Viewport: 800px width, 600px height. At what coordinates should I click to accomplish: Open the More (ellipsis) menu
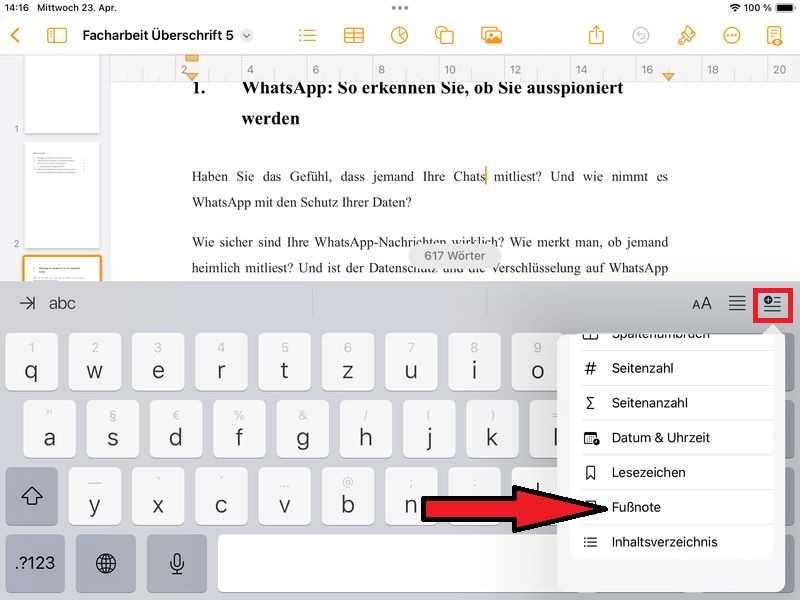731,35
